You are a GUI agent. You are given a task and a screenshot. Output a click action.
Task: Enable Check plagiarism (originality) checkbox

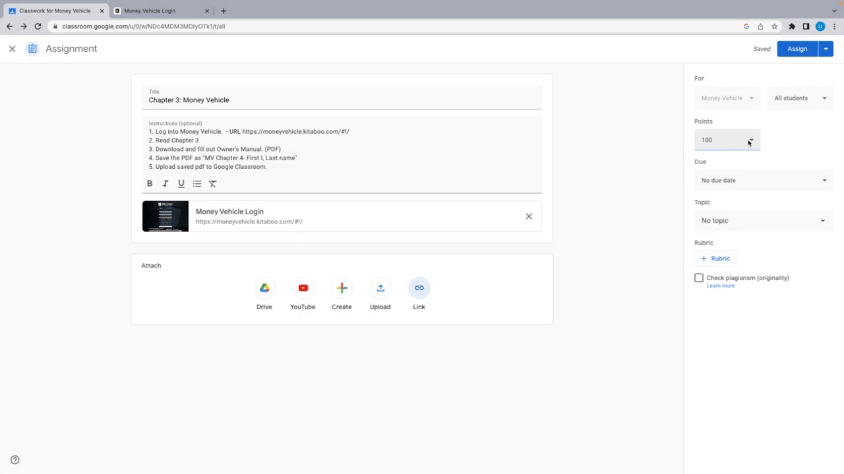pos(699,278)
